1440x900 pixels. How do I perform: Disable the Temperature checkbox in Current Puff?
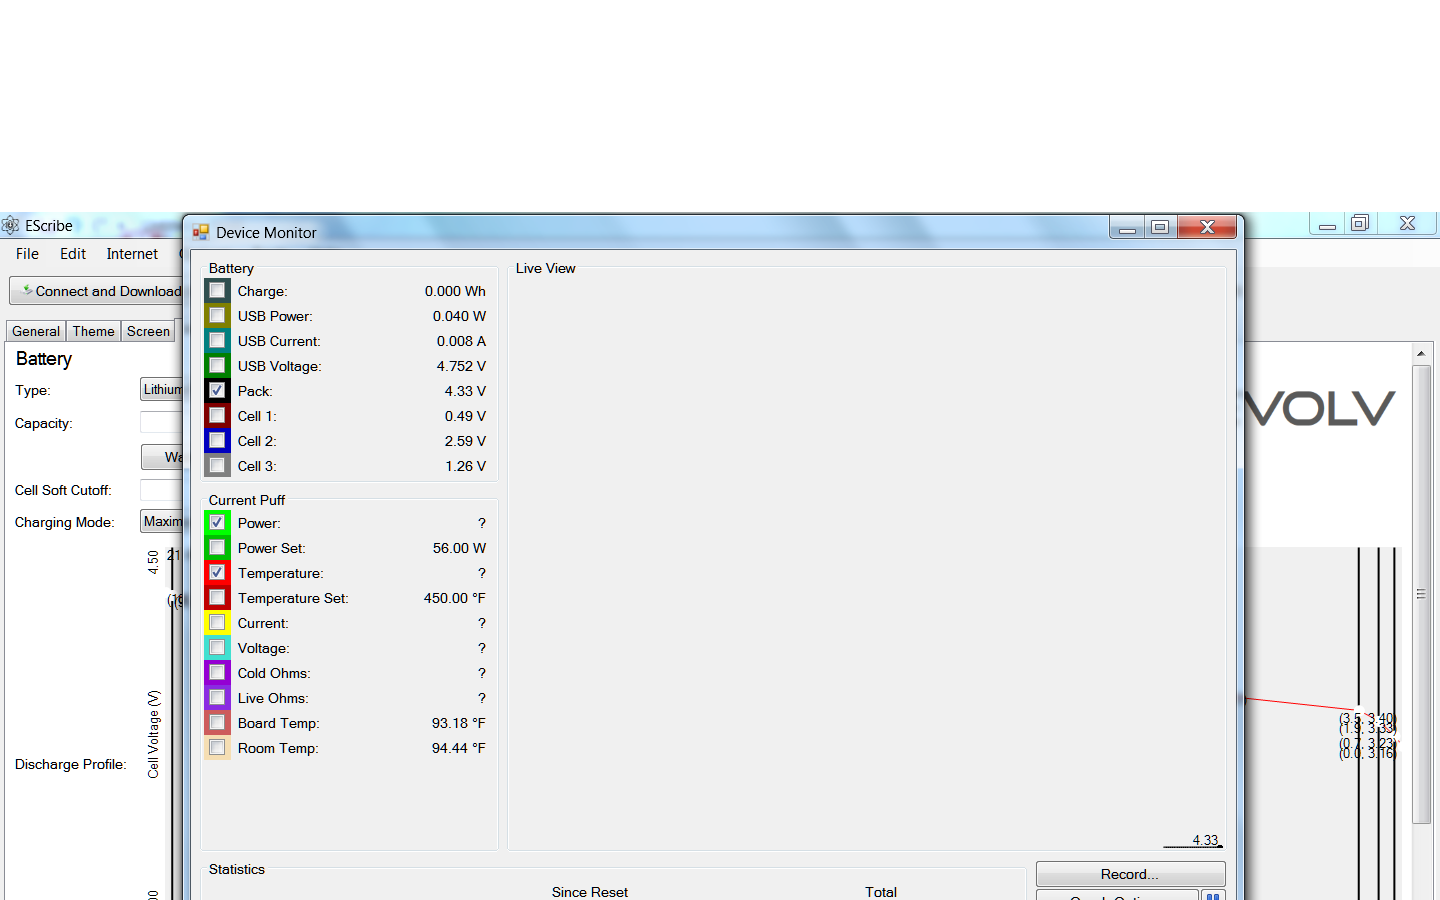click(217, 572)
